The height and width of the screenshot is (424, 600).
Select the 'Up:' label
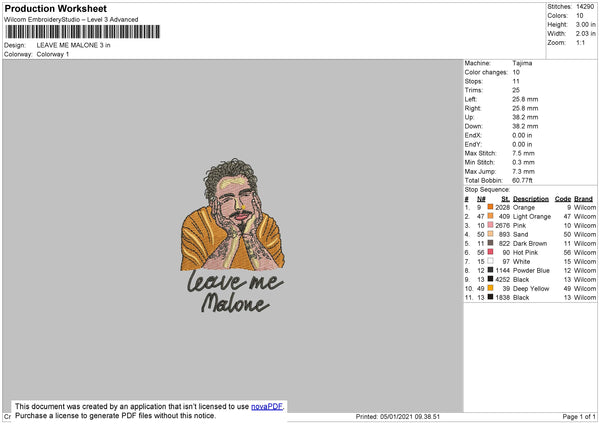coord(469,117)
